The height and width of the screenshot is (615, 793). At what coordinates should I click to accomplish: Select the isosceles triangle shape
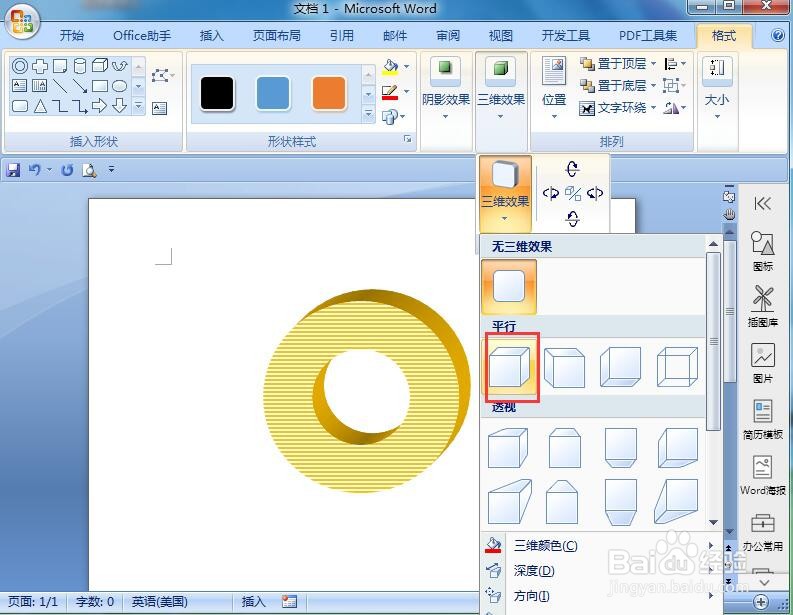click(x=40, y=106)
